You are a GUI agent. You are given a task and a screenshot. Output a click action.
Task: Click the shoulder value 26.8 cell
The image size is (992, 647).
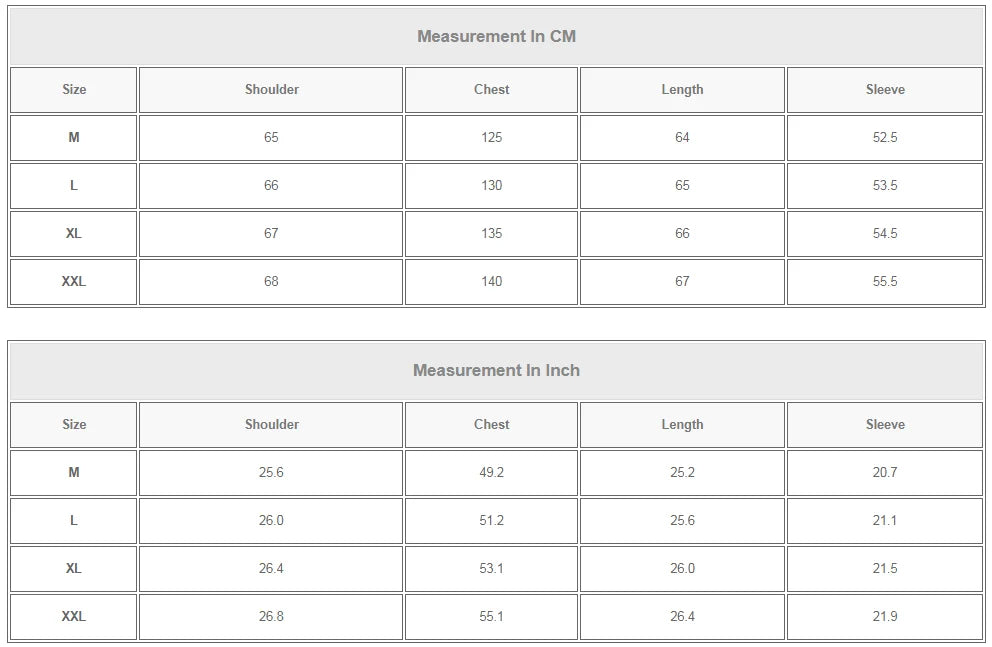[271, 616]
